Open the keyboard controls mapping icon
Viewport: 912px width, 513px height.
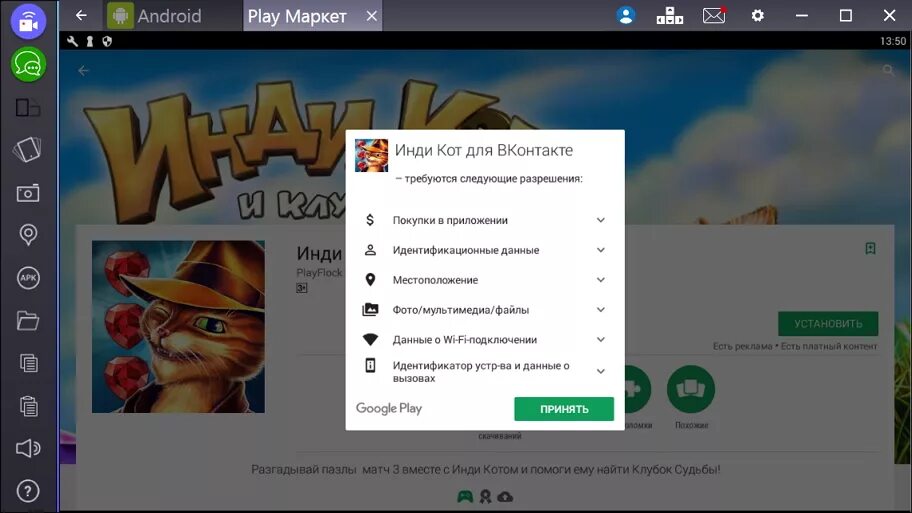[669, 16]
